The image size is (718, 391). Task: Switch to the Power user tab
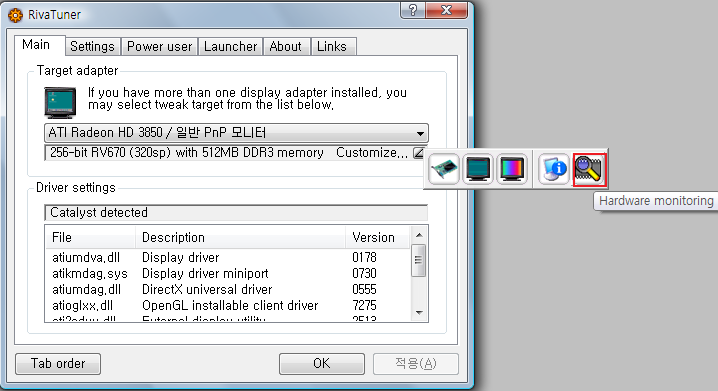pyautogui.click(x=159, y=47)
